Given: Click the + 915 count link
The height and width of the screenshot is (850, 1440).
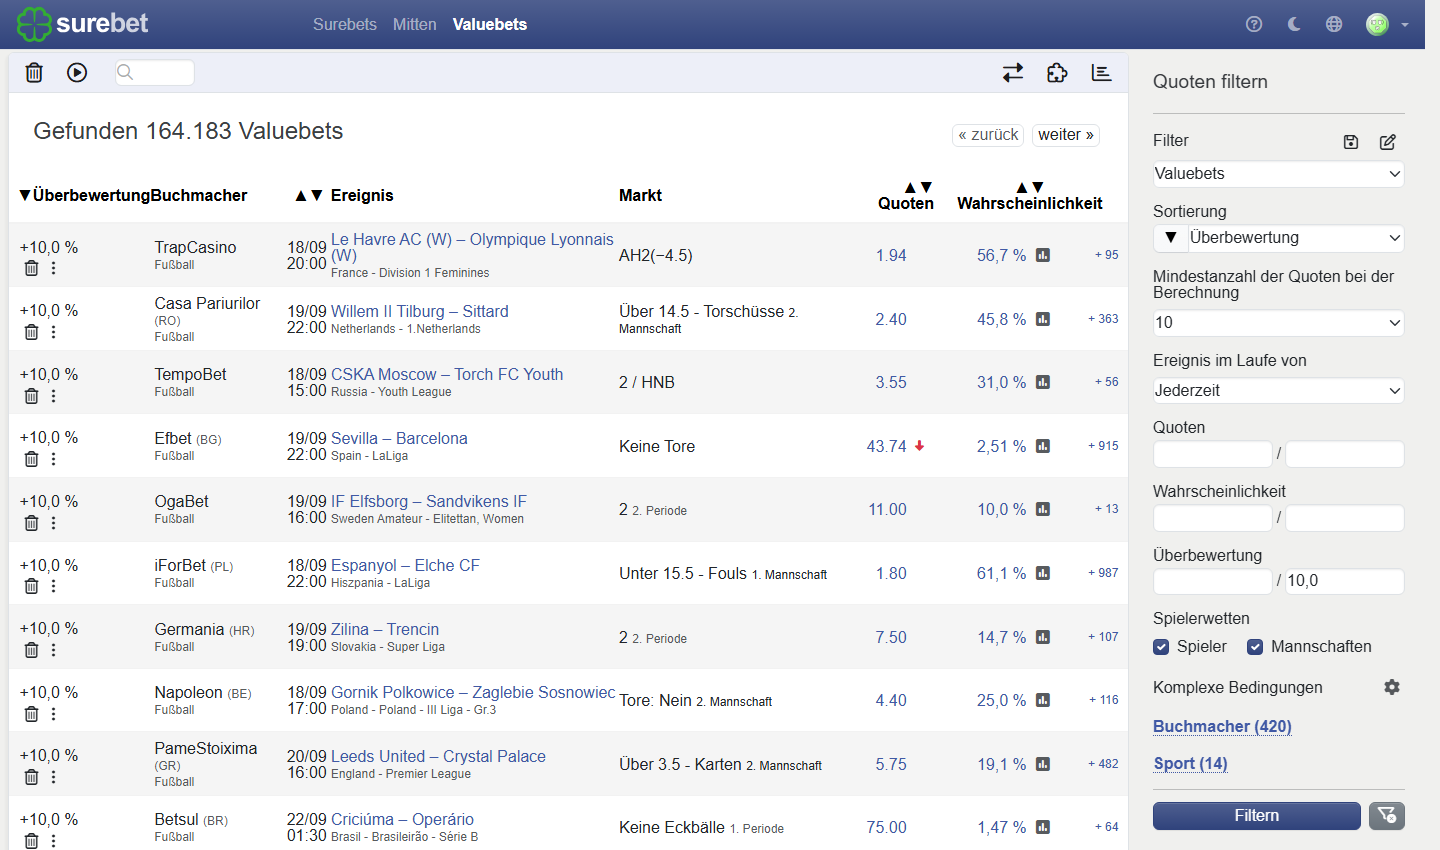Looking at the screenshot, I should 1103,446.
